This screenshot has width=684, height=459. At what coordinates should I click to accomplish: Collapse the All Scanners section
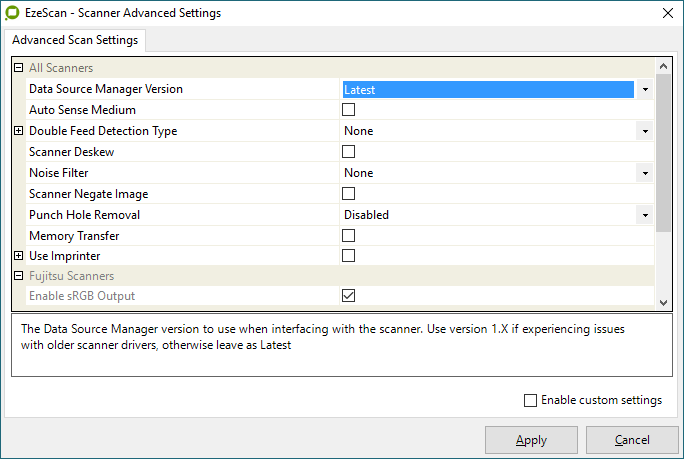19,68
